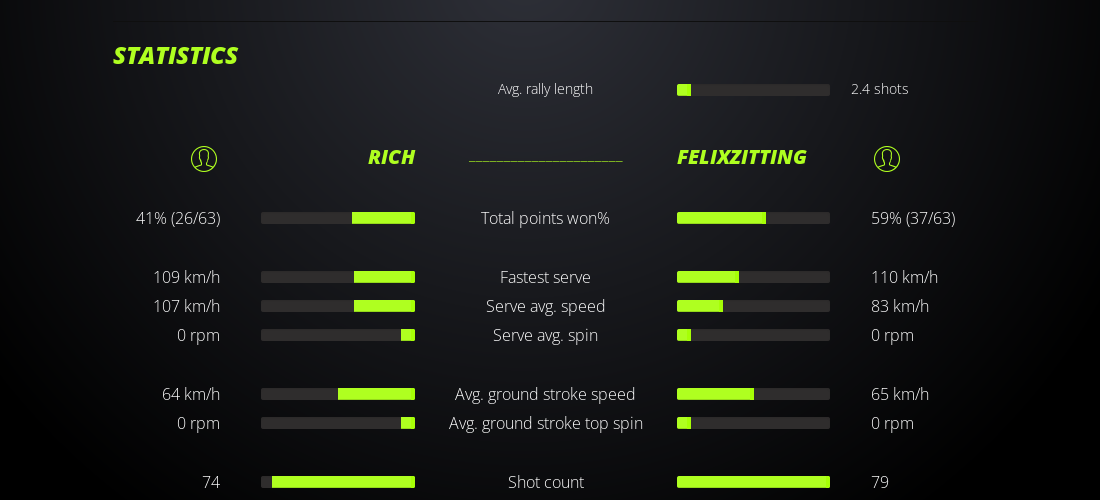Click Rich's player avatar icon
This screenshot has width=1100, height=500.
coord(204,158)
